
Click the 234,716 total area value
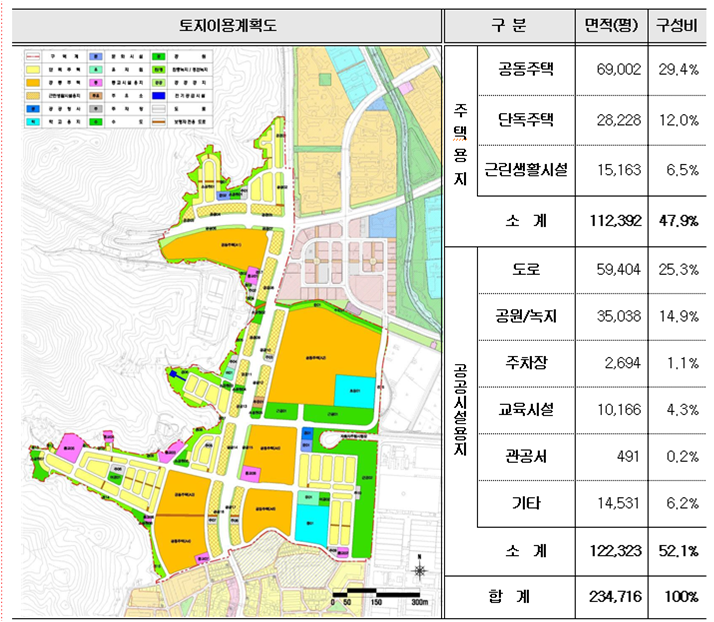(615, 597)
